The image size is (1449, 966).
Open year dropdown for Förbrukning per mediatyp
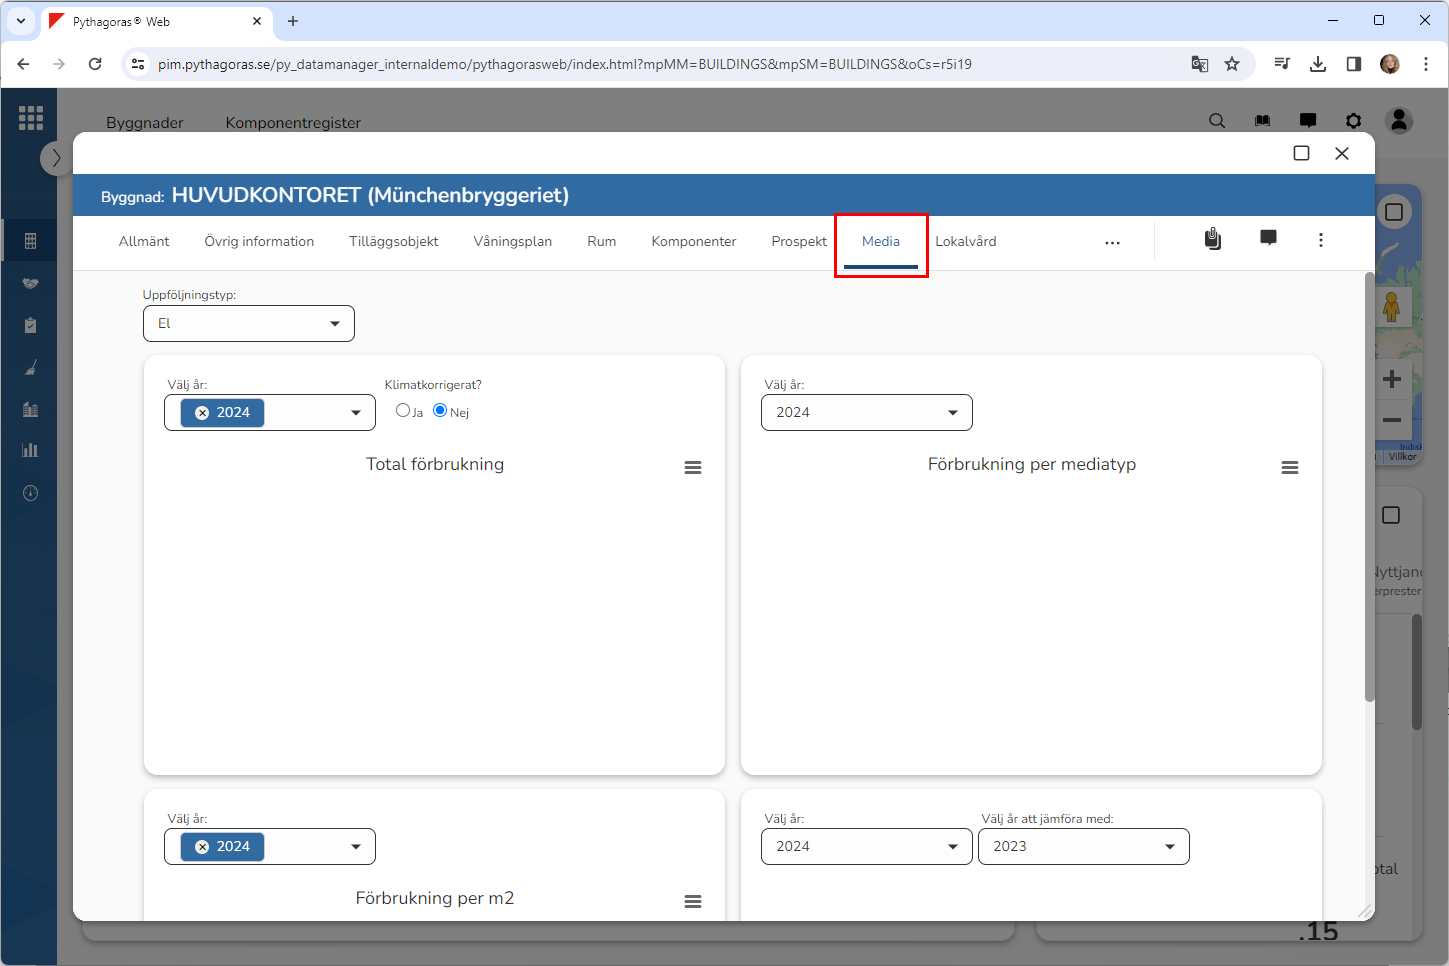tap(866, 413)
